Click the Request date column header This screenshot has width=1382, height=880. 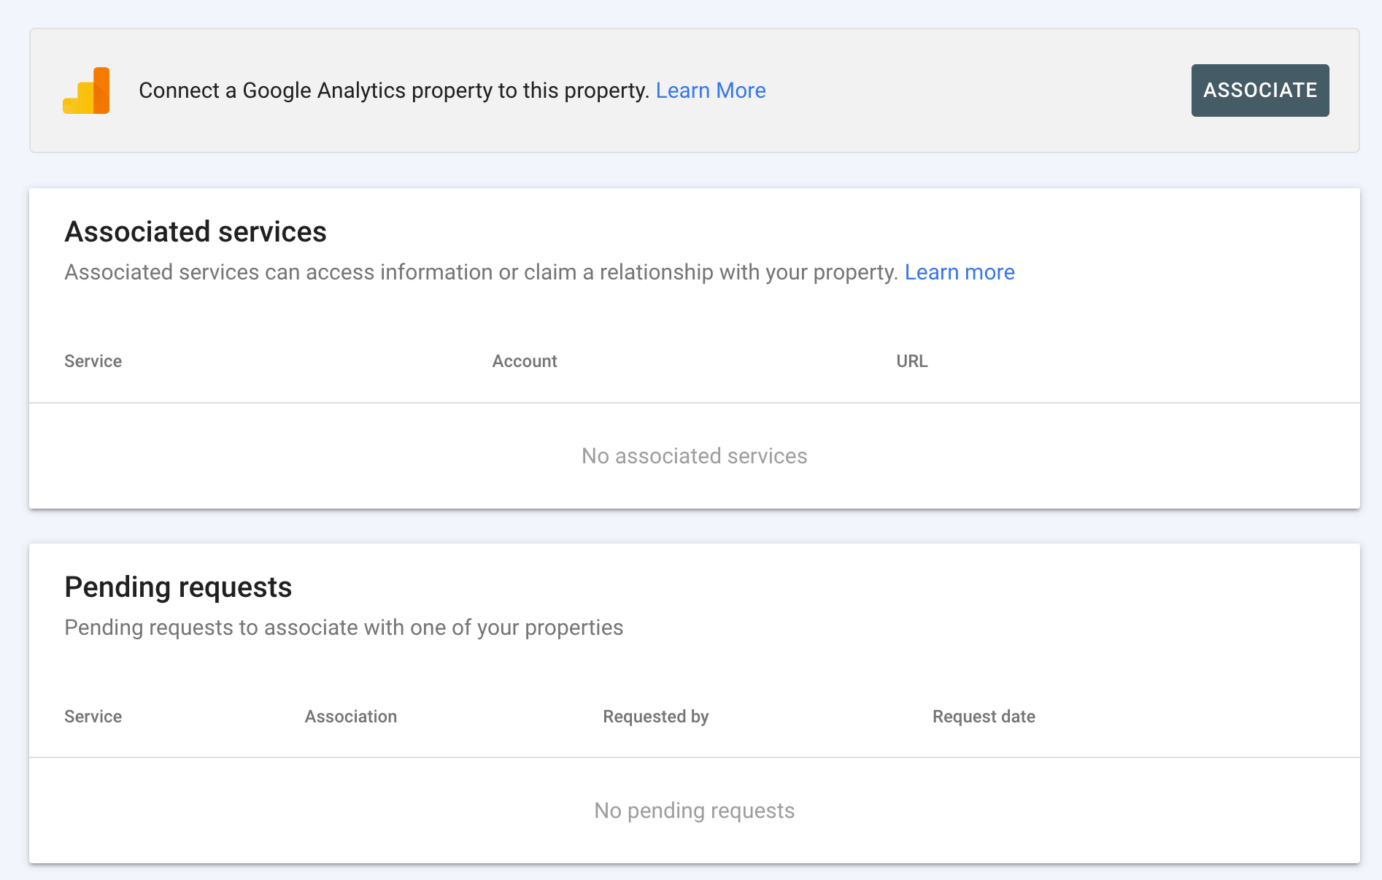click(x=983, y=716)
